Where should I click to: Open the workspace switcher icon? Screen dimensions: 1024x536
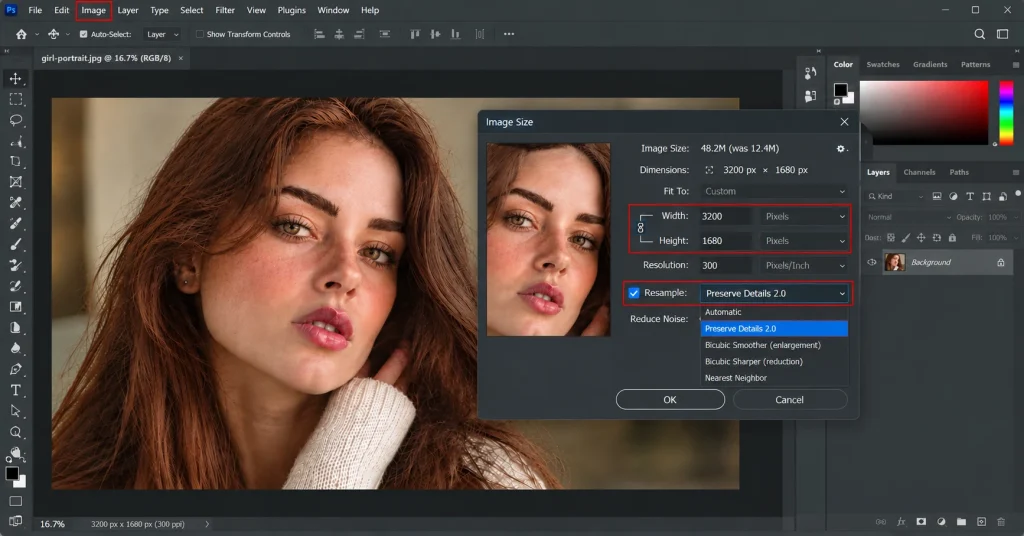(1002, 34)
